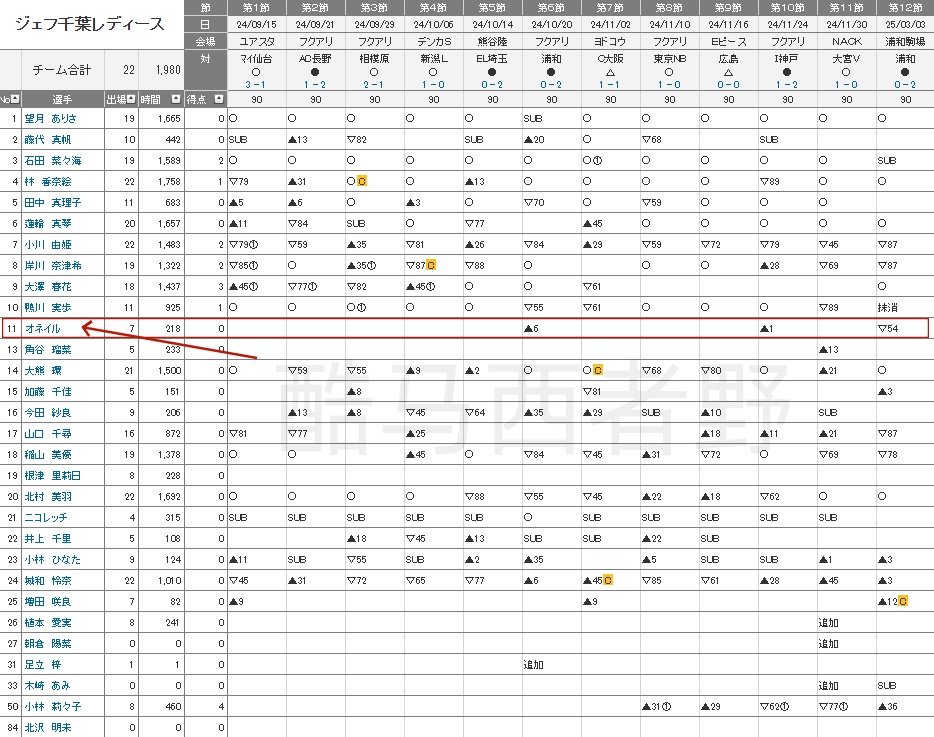The image size is (934, 737).
Task: Open the highlighted オネイル player link
Action: pos(42,328)
